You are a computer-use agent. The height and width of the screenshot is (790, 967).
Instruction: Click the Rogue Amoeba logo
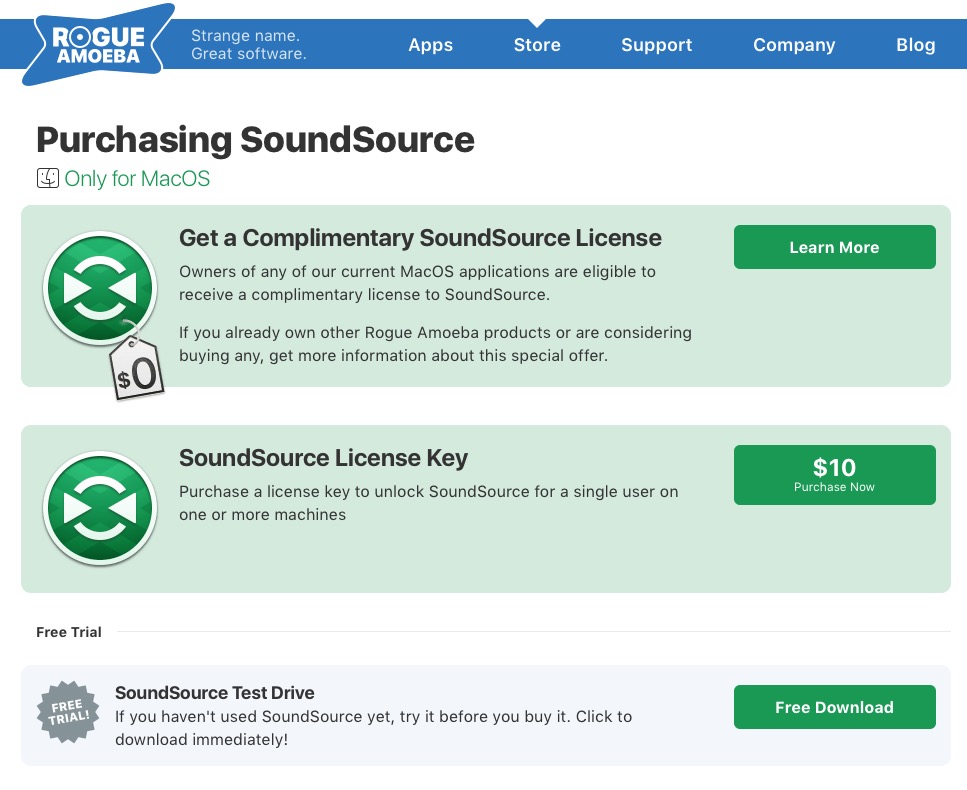click(99, 45)
